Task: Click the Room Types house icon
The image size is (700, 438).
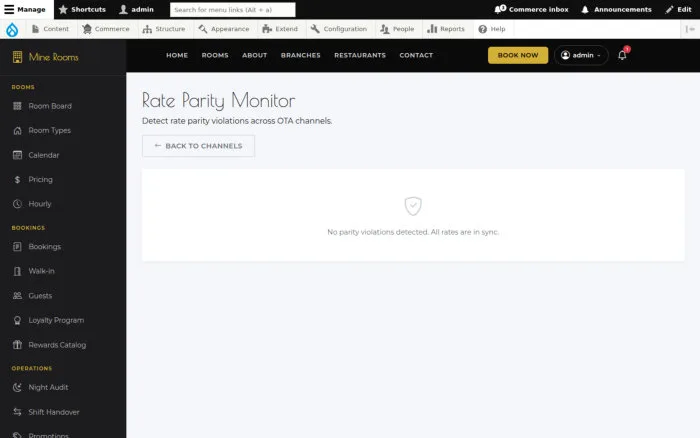Action: click(17, 130)
